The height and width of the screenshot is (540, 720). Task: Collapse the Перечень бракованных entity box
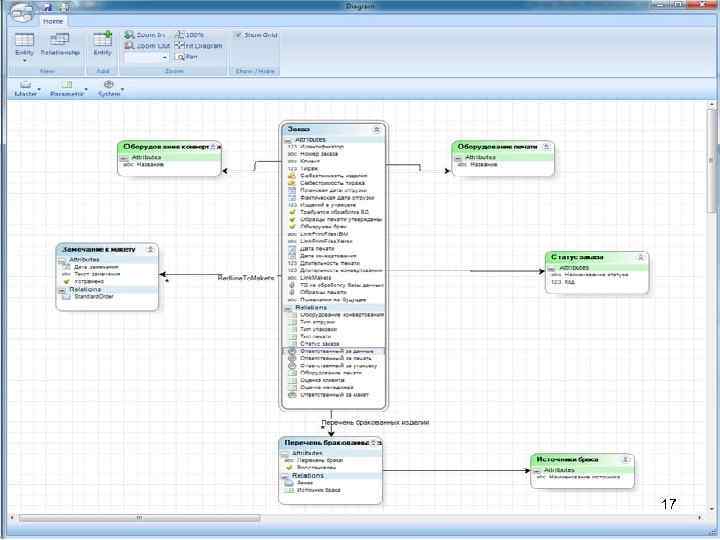point(373,443)
